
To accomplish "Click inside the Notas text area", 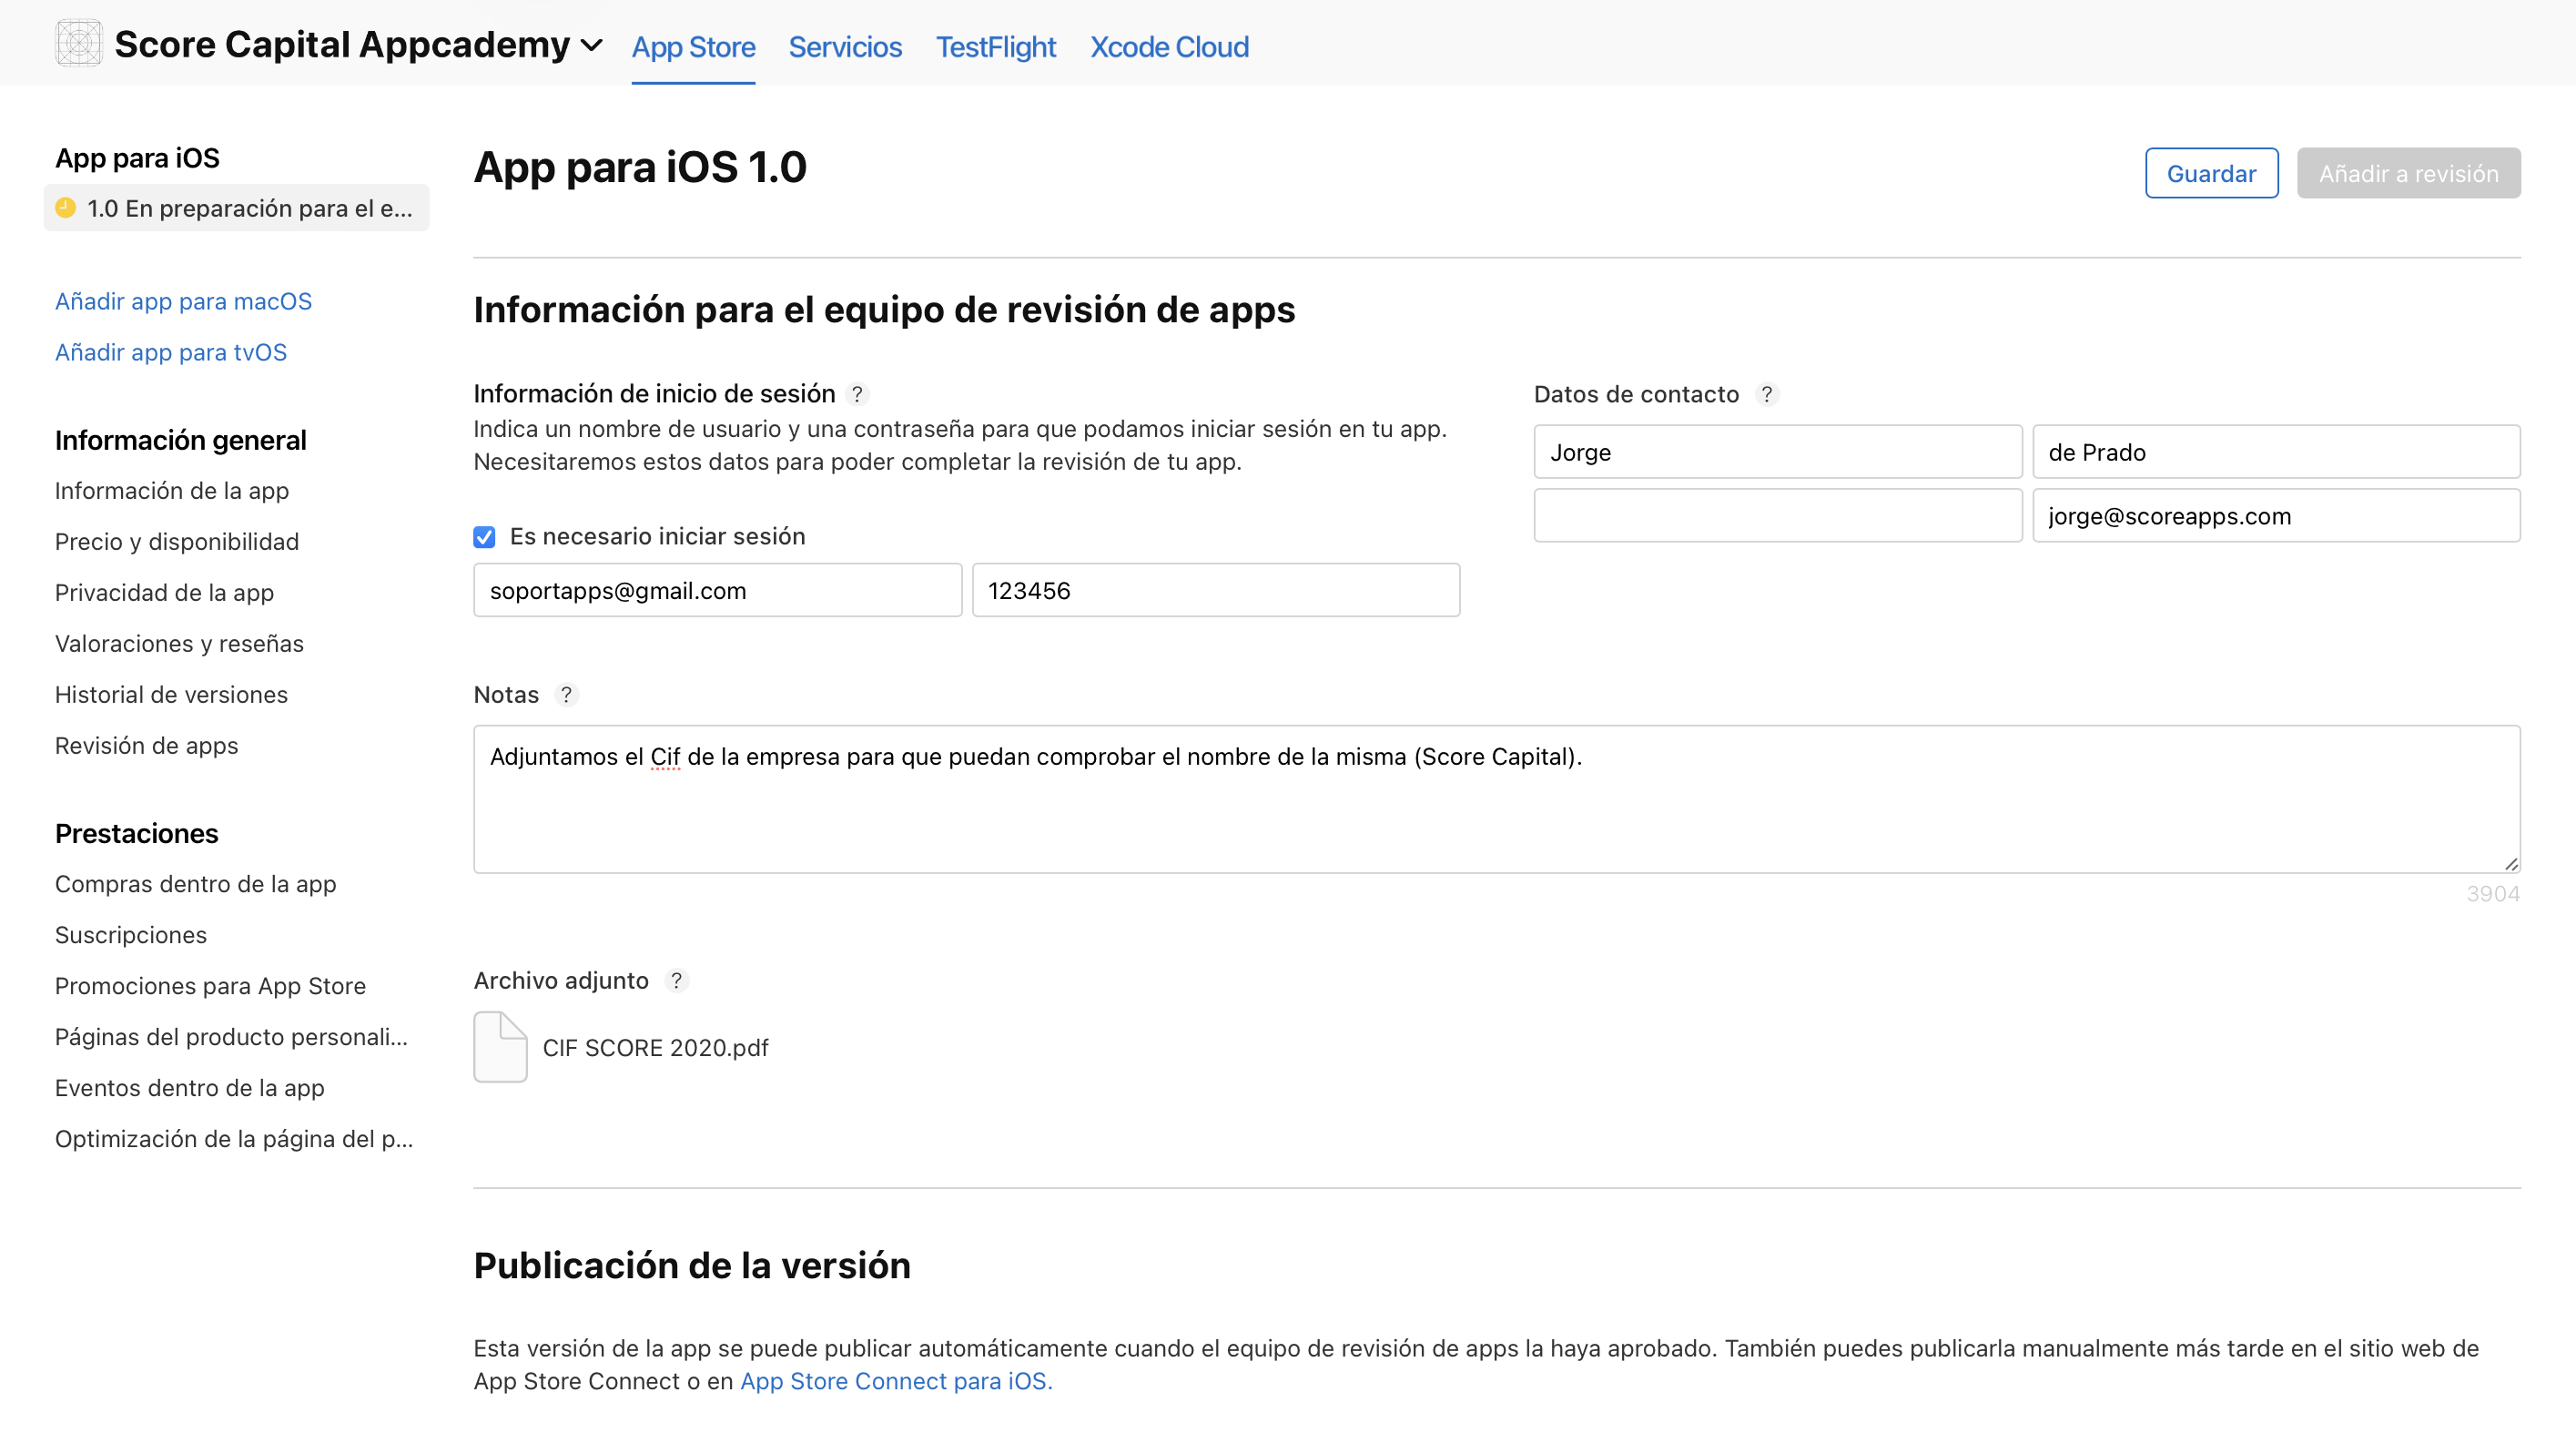I will pos(1496,799).
